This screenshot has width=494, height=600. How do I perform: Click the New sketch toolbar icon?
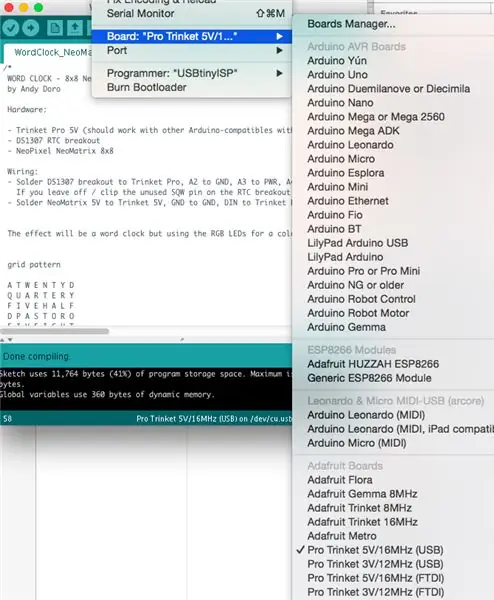(55, 28)
